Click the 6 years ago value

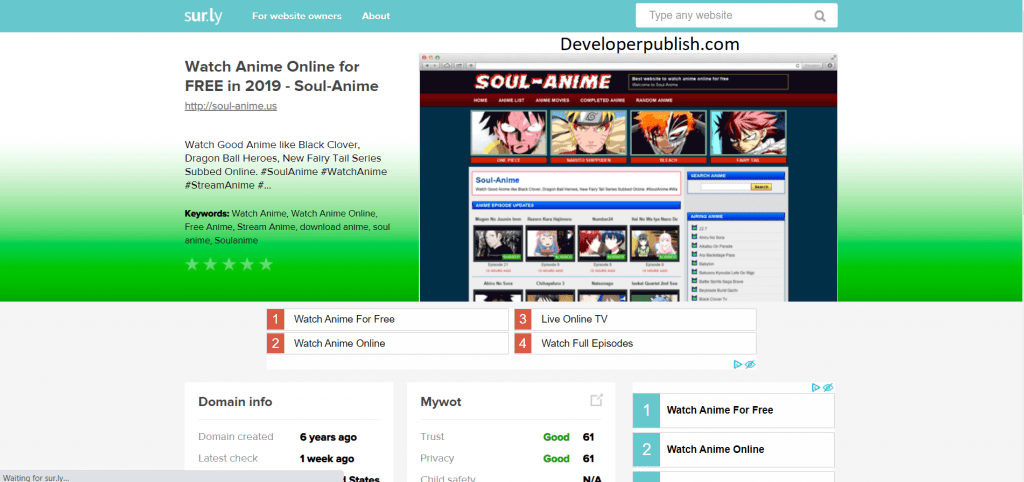point(328,437)
